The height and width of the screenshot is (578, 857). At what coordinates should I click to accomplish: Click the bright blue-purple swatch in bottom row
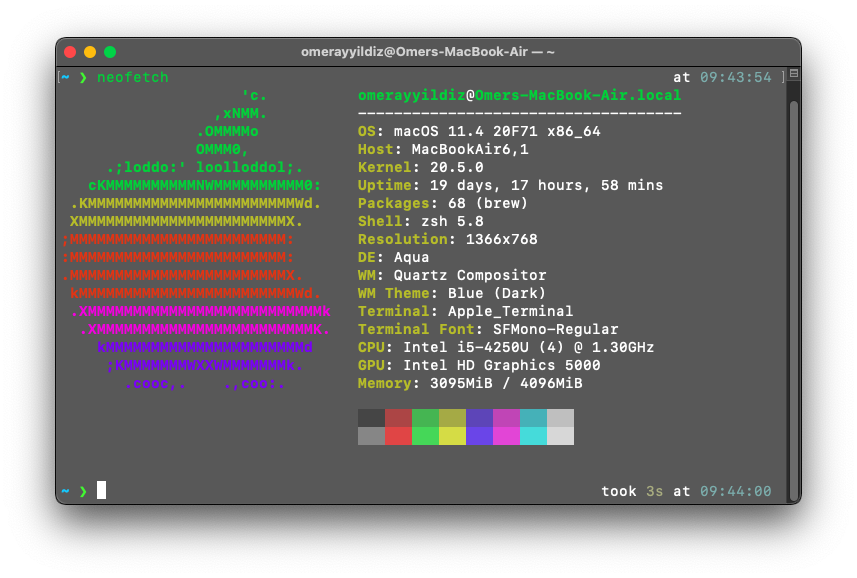pyautogui.click(x=479, y=436)
